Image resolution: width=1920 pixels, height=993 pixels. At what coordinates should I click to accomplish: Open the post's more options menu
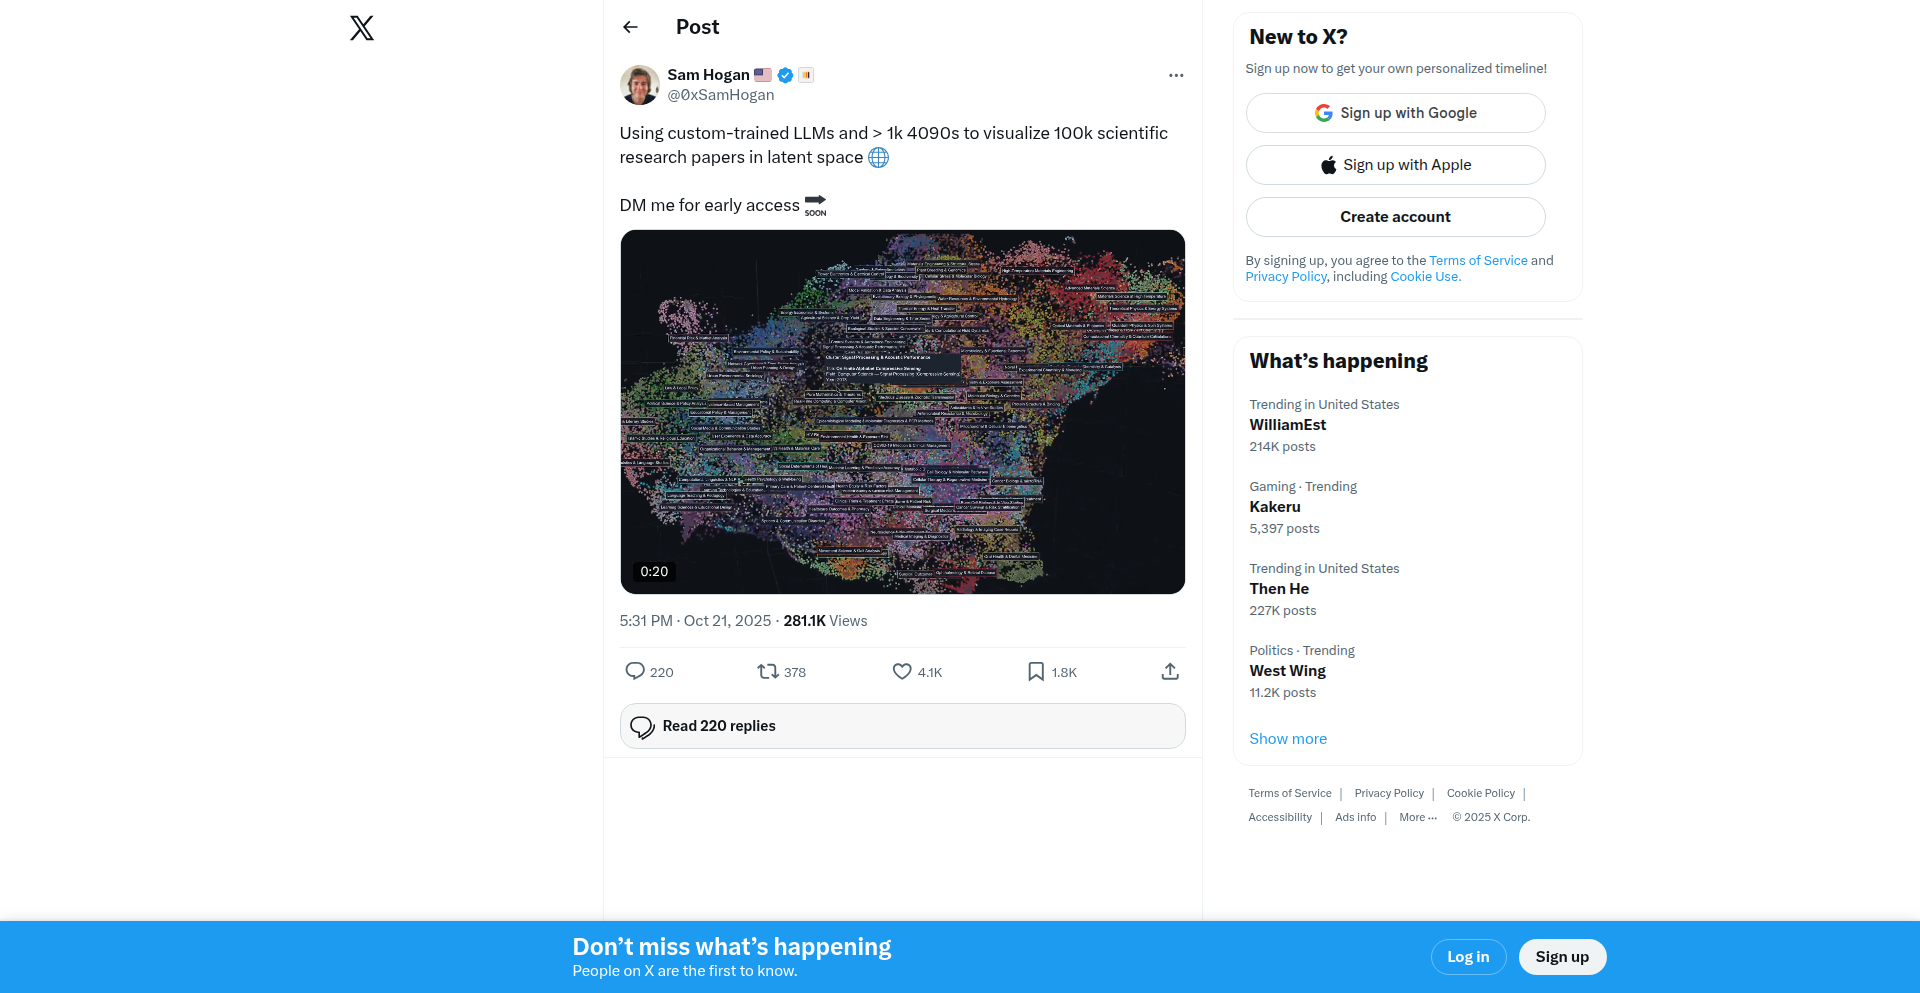tap(1176, 75)
